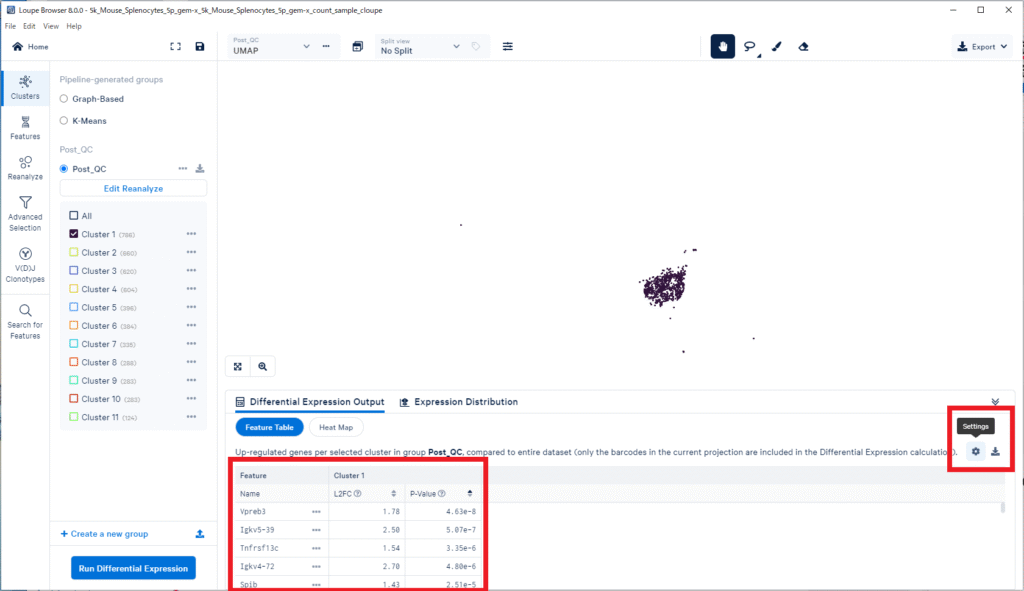Open the Features sidebar panel

25,127
